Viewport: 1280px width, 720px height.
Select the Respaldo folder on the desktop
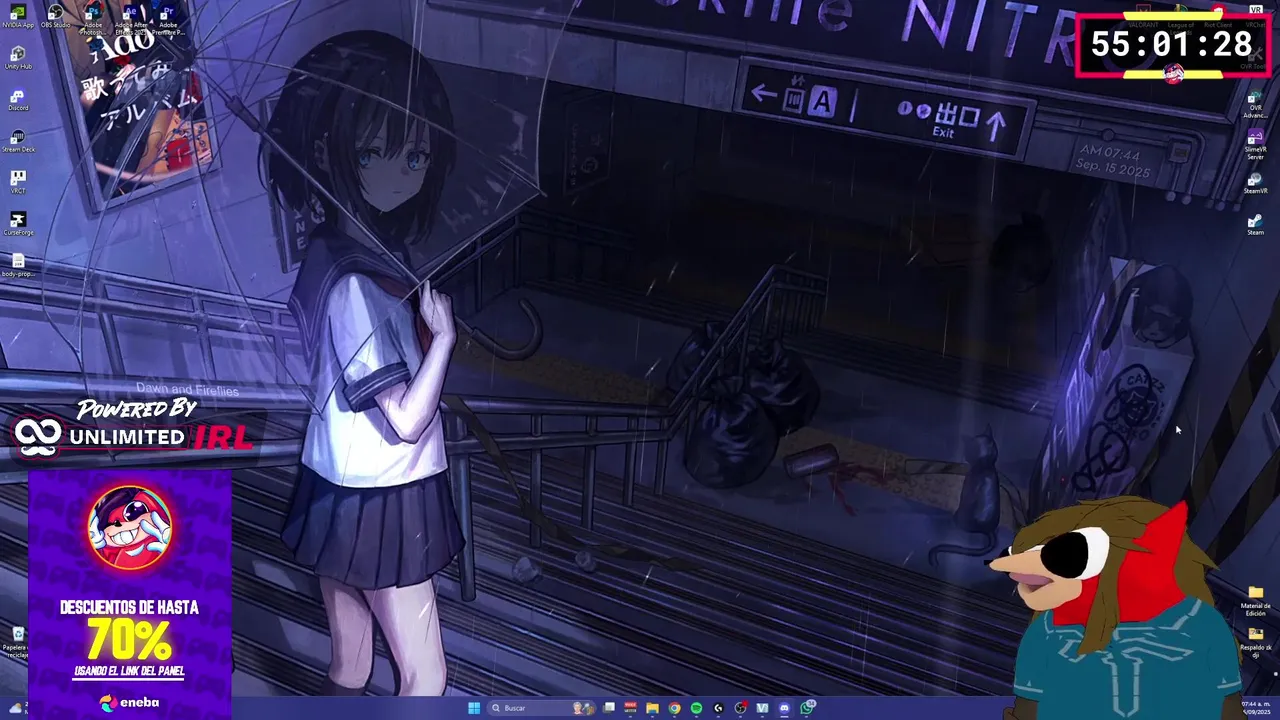[1255, 642]
